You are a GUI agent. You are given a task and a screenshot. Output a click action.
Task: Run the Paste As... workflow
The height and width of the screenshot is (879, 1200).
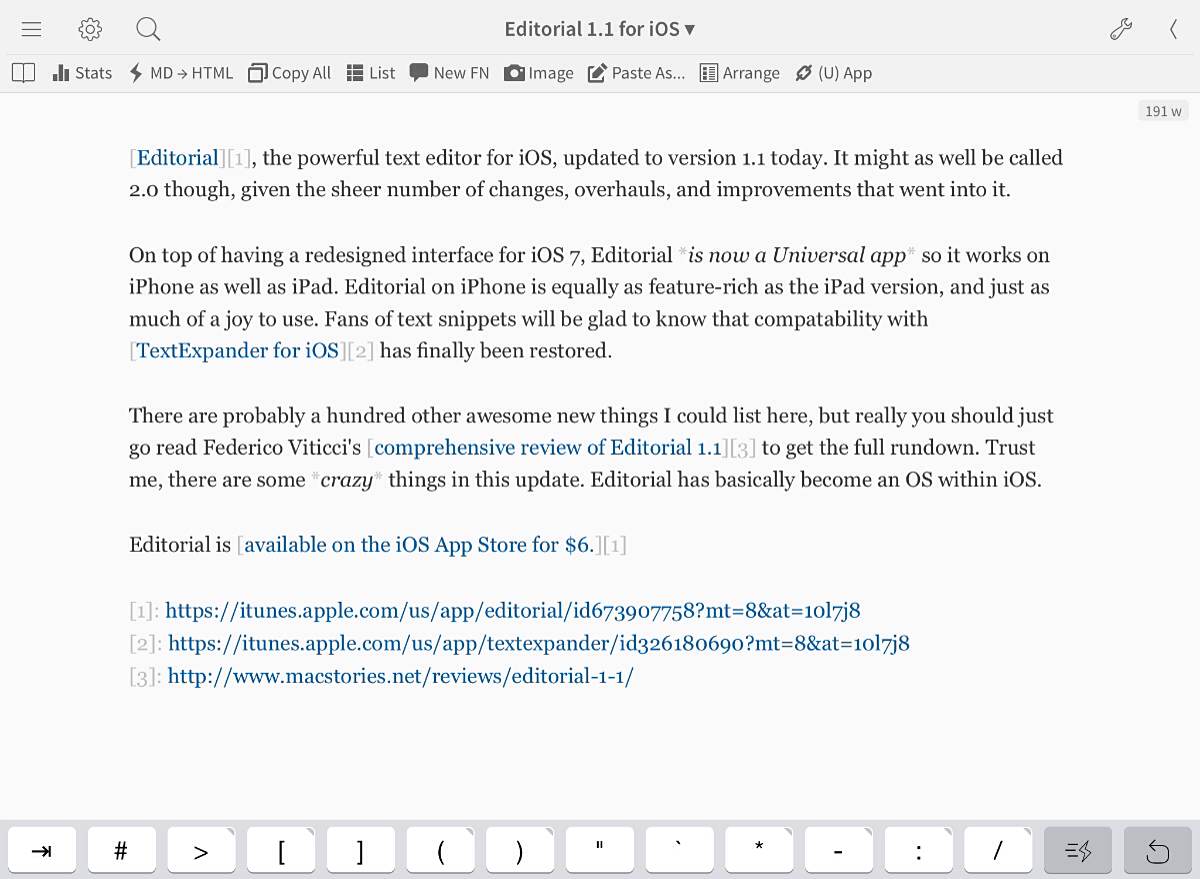click(x=637, y=72)
